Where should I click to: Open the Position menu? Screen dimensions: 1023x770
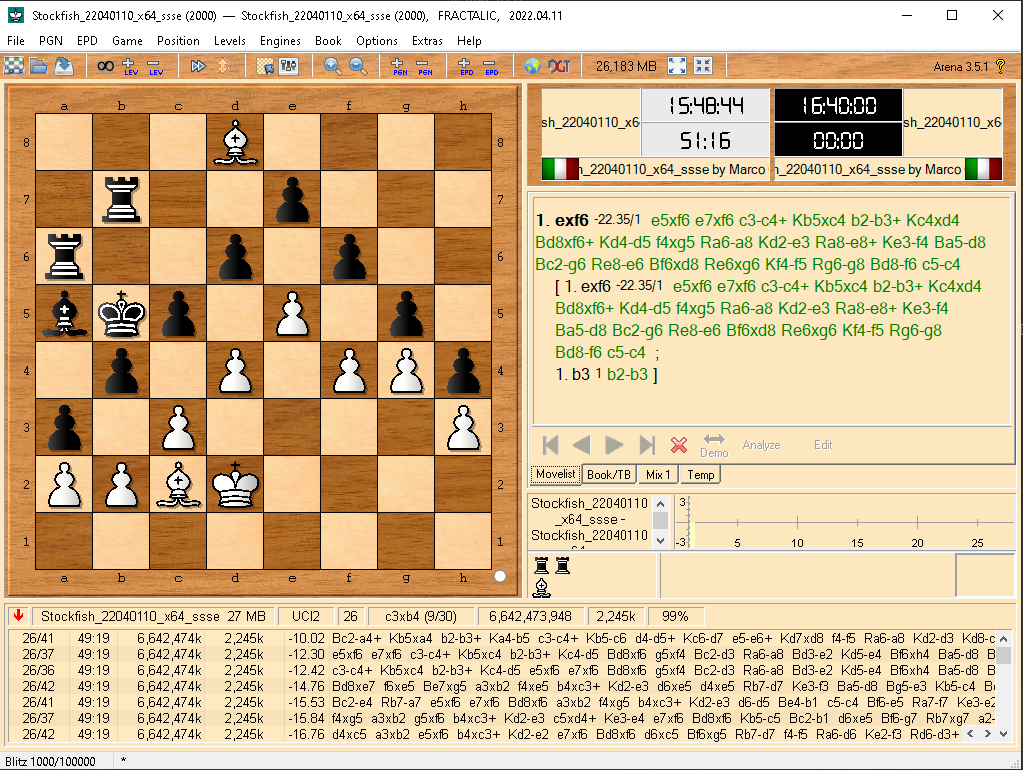178,40
